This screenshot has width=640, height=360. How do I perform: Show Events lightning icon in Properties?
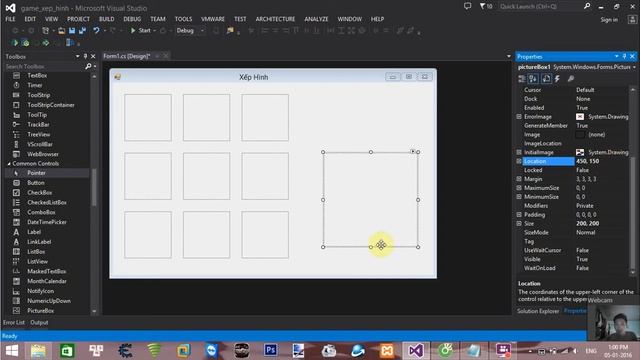click(557, 79)
